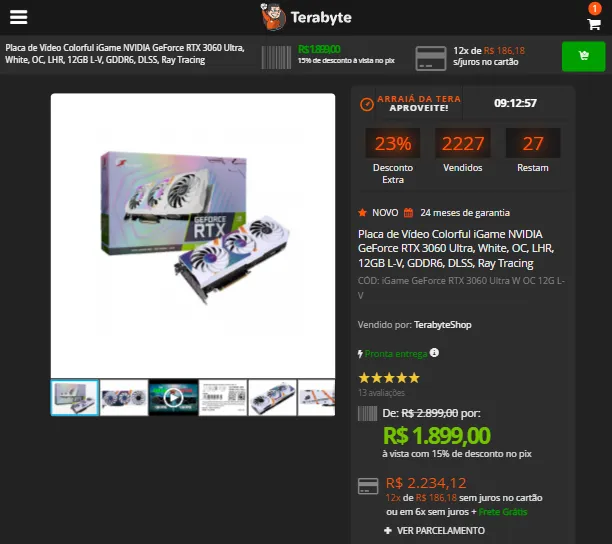Select the first product box thumbnail
The height and width of the screenshot is (544, 612).
(x=75, y=398)
